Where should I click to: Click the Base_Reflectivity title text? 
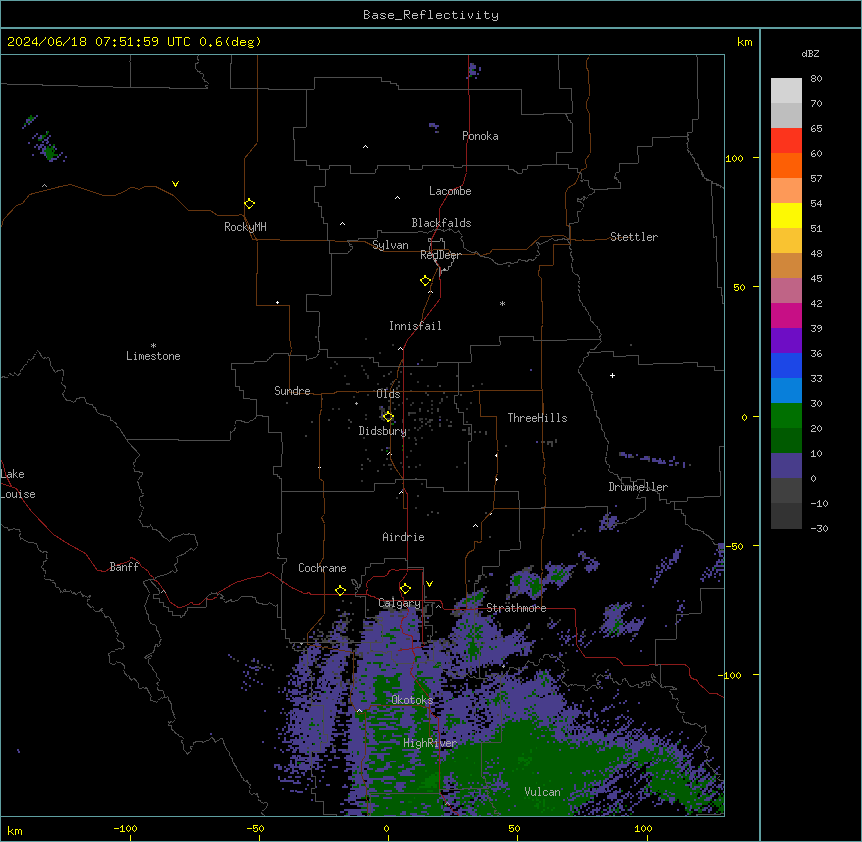point(431,15)
